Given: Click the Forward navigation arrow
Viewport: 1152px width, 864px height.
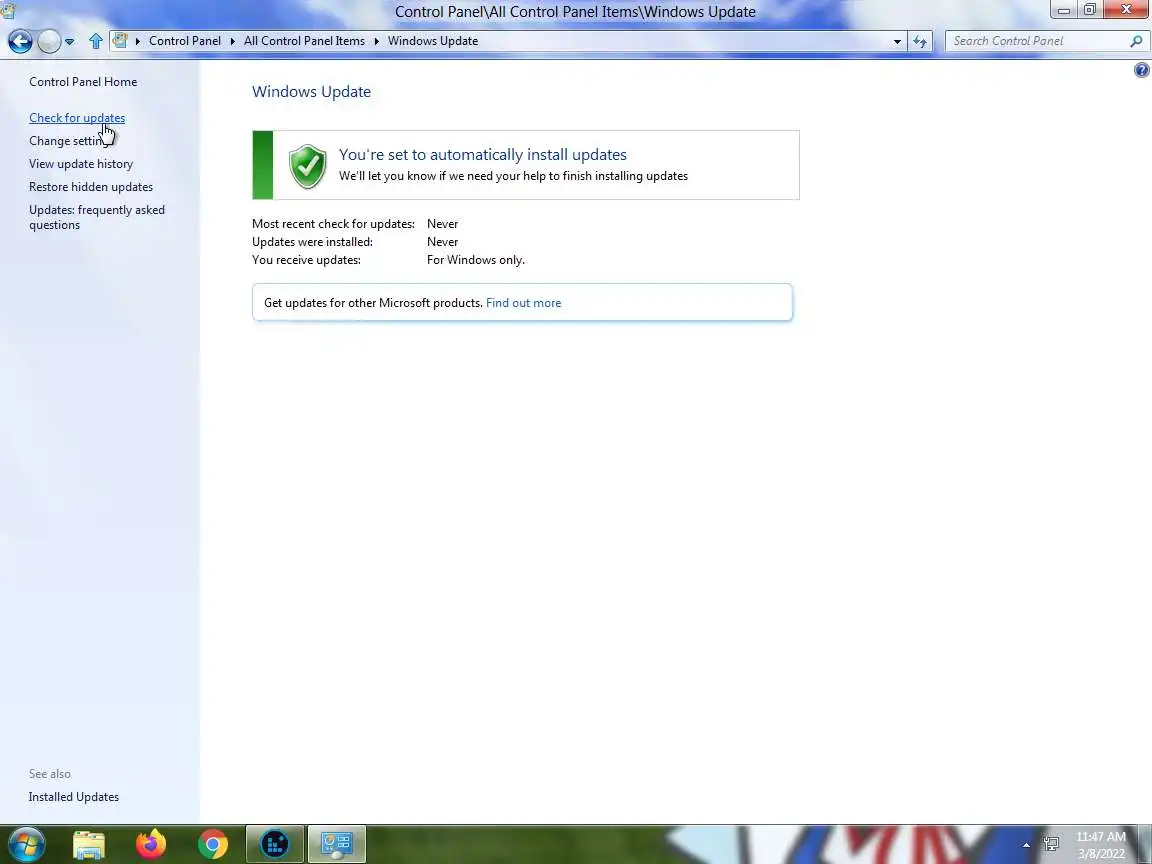Looking at the screenshot, I should pos(48,41).
